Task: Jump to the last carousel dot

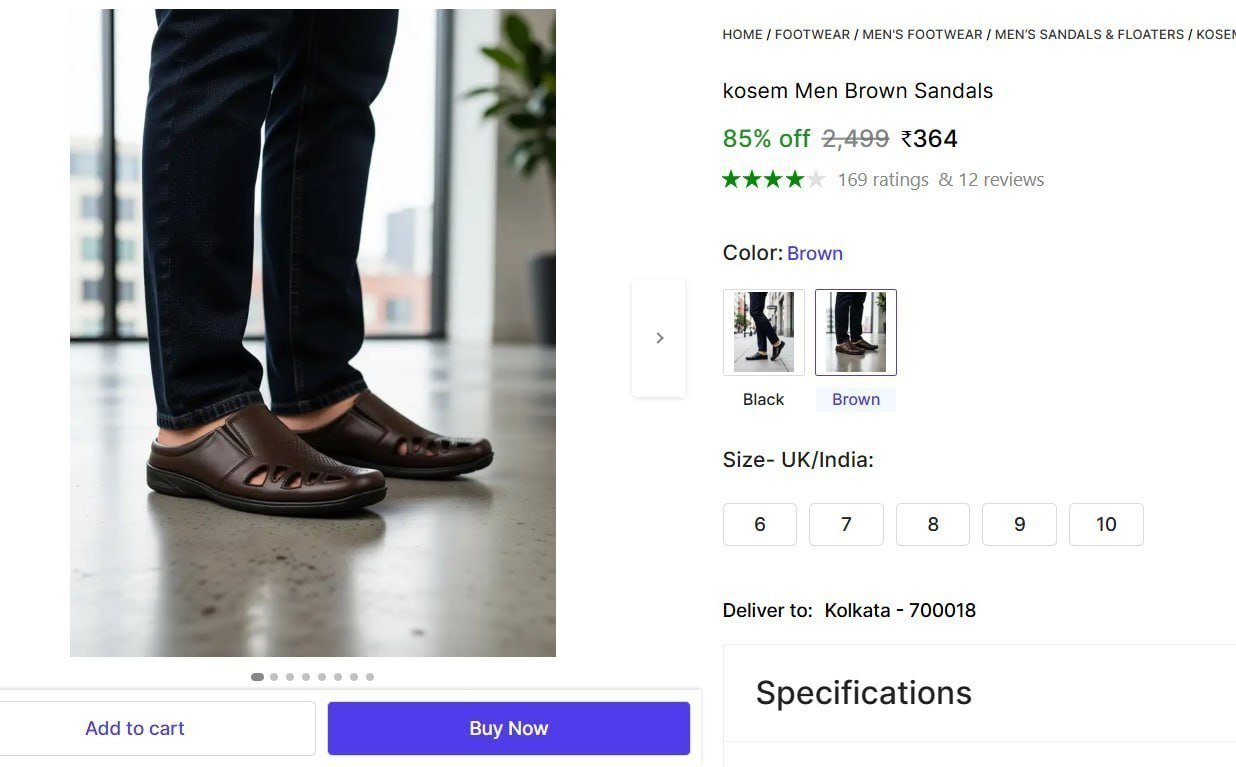Action: coord(370,677)
